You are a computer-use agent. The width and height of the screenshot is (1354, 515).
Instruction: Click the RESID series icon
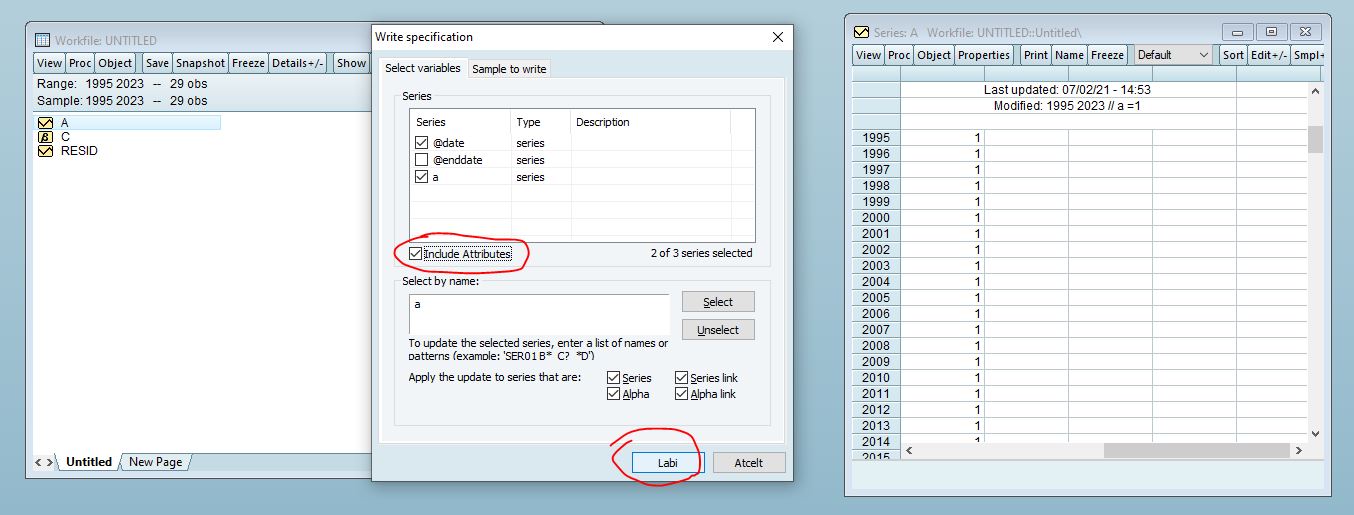(x=45, y=151)
